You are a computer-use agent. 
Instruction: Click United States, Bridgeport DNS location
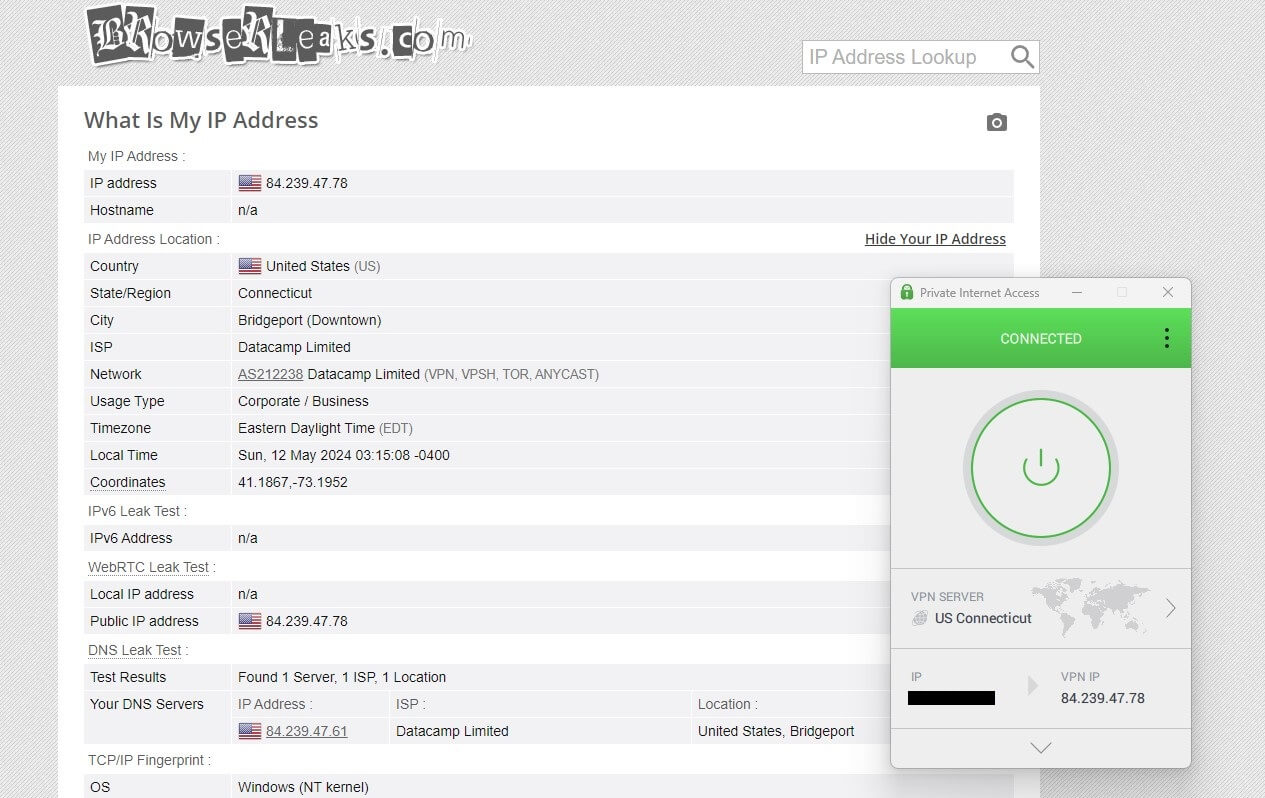[x=776, y=731]
